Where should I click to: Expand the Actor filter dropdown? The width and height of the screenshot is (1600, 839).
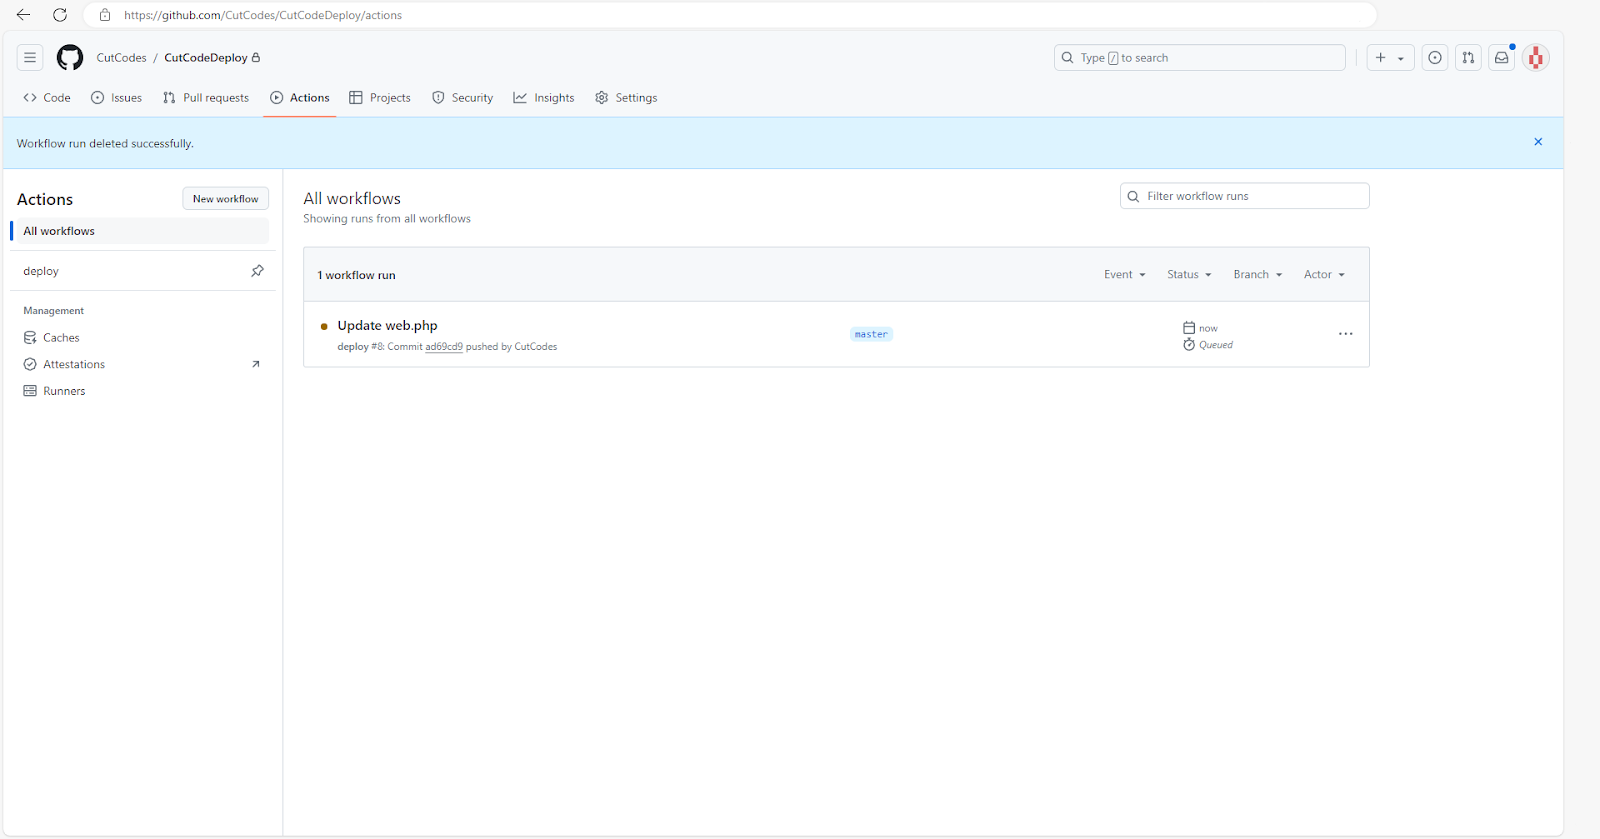tap(1324, 275)
